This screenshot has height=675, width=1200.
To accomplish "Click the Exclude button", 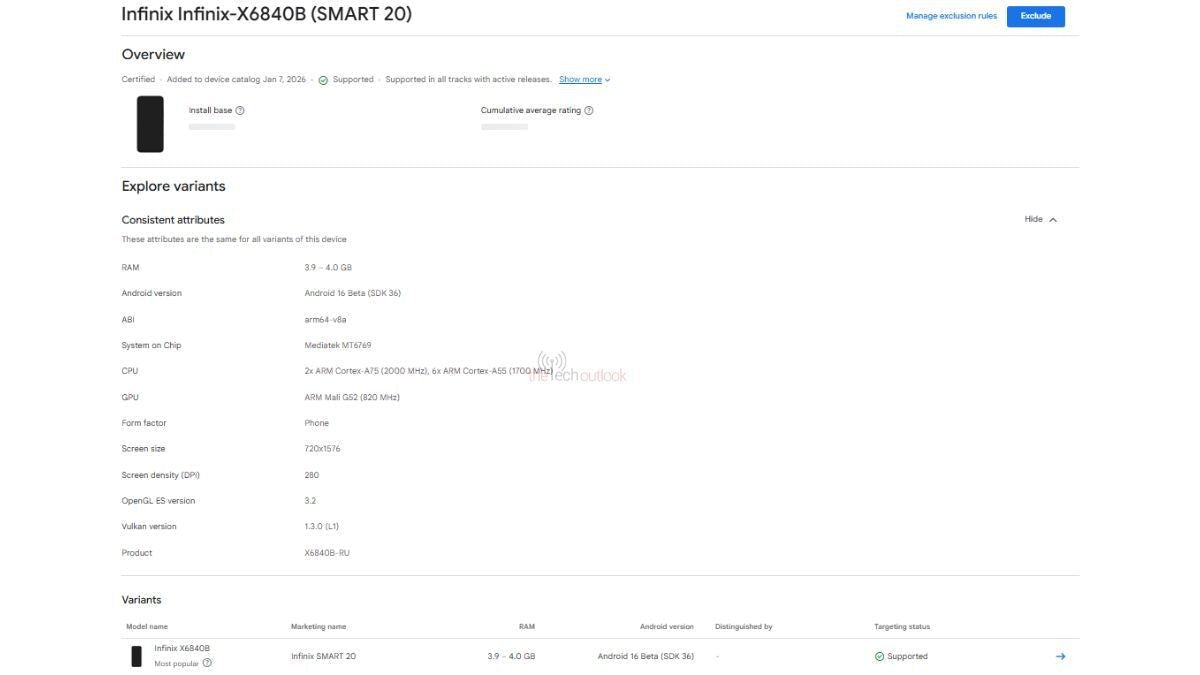I will pyautogui.click(x=1035, y=15).
